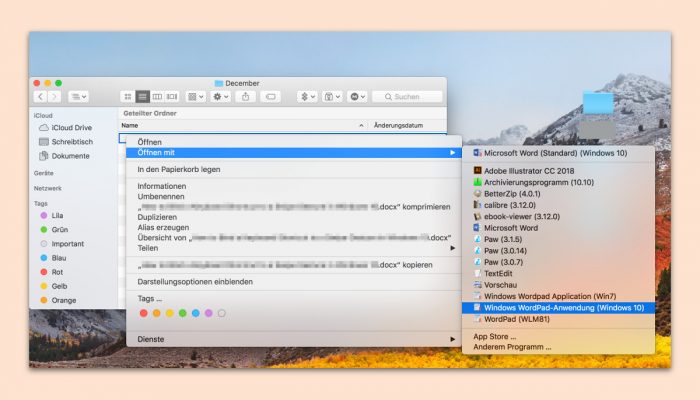Choose Anderem Programm ... in submenu

pyautogui.click(x=558, y=347)
